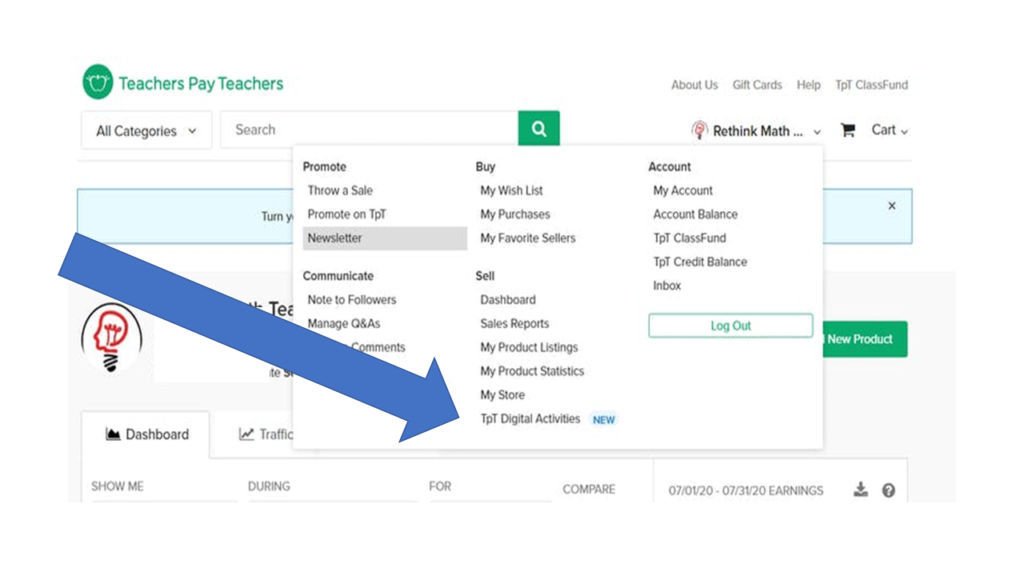Open My Product Listings
The width and height of the screenshot is (1024, 576).
tap(528, 347)
